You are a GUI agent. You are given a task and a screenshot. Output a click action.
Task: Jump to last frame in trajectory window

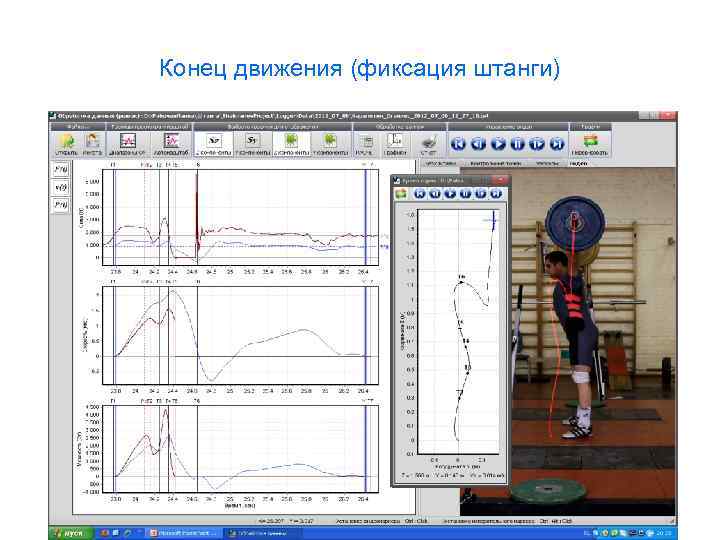click(x=496, y=194)
